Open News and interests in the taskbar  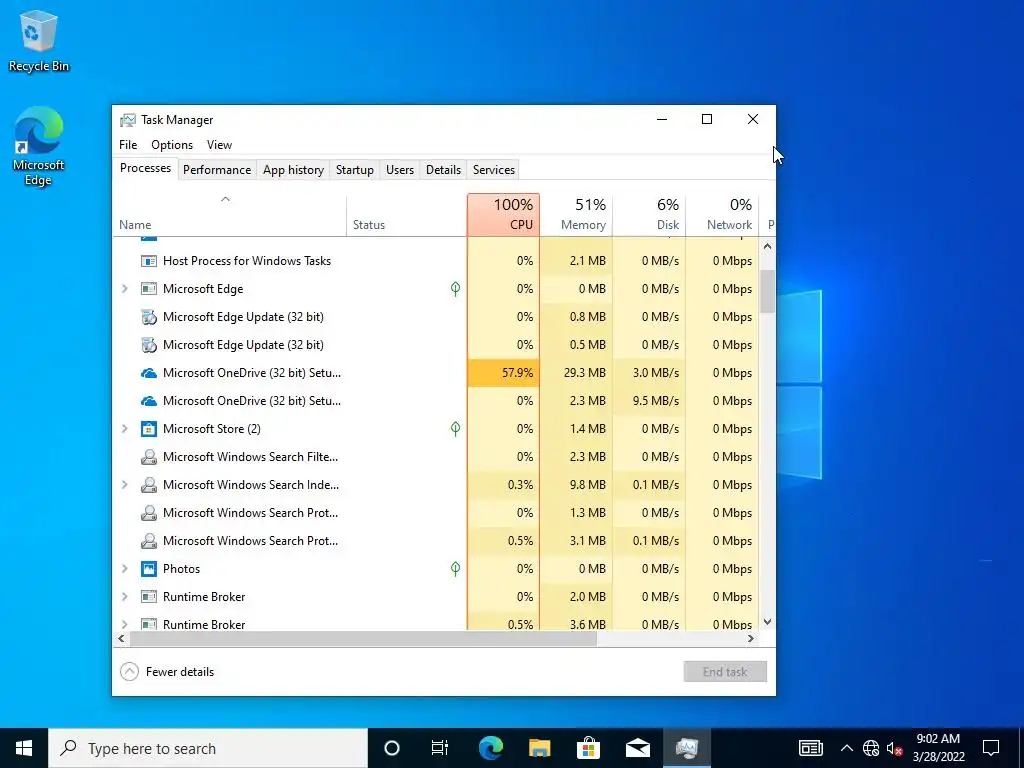(x=810, y=748)
